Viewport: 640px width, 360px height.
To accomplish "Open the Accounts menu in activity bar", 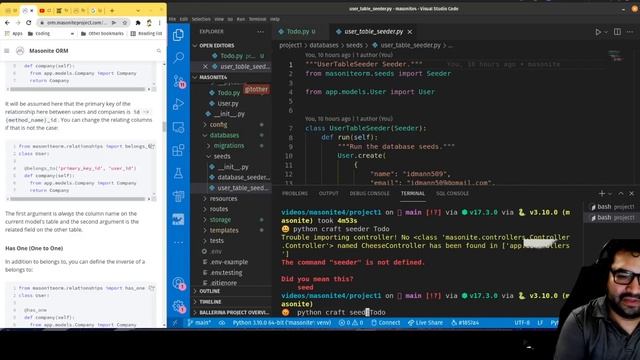I will (179, 283).
